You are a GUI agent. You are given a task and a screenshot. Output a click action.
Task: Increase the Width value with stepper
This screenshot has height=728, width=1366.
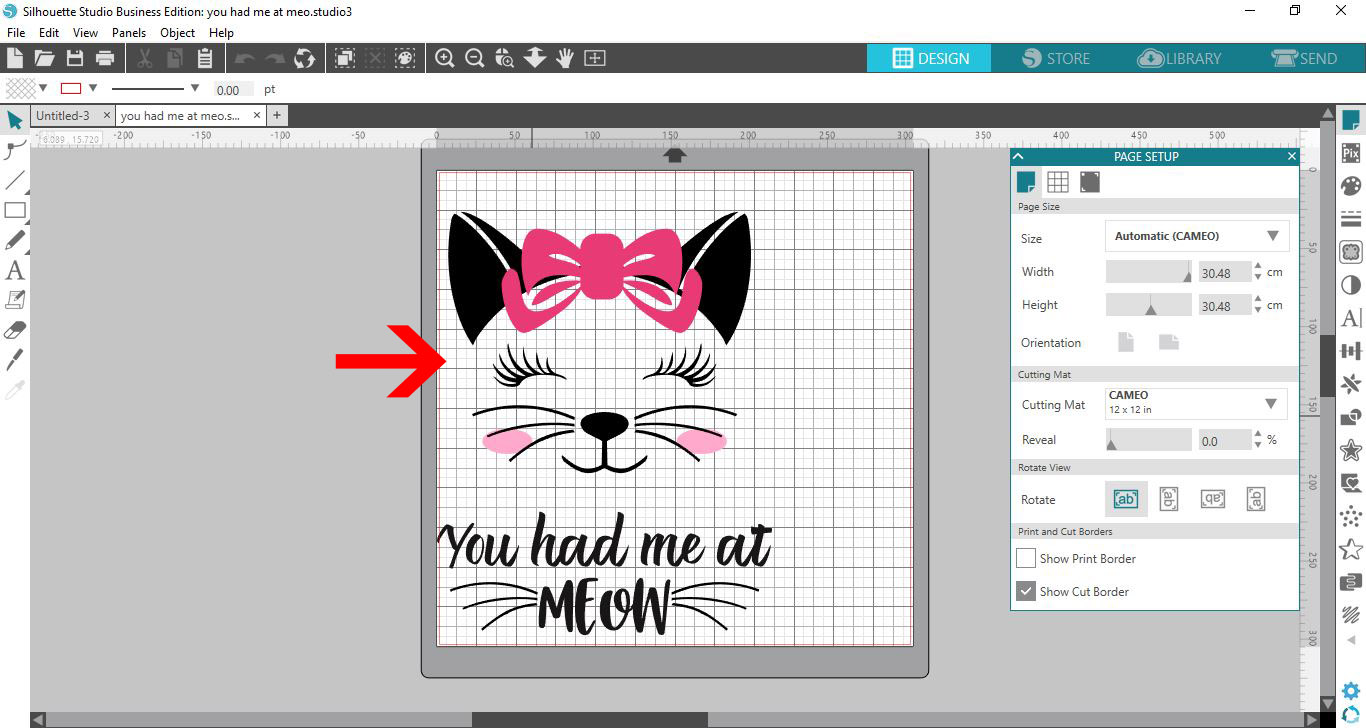[1258, 266]
